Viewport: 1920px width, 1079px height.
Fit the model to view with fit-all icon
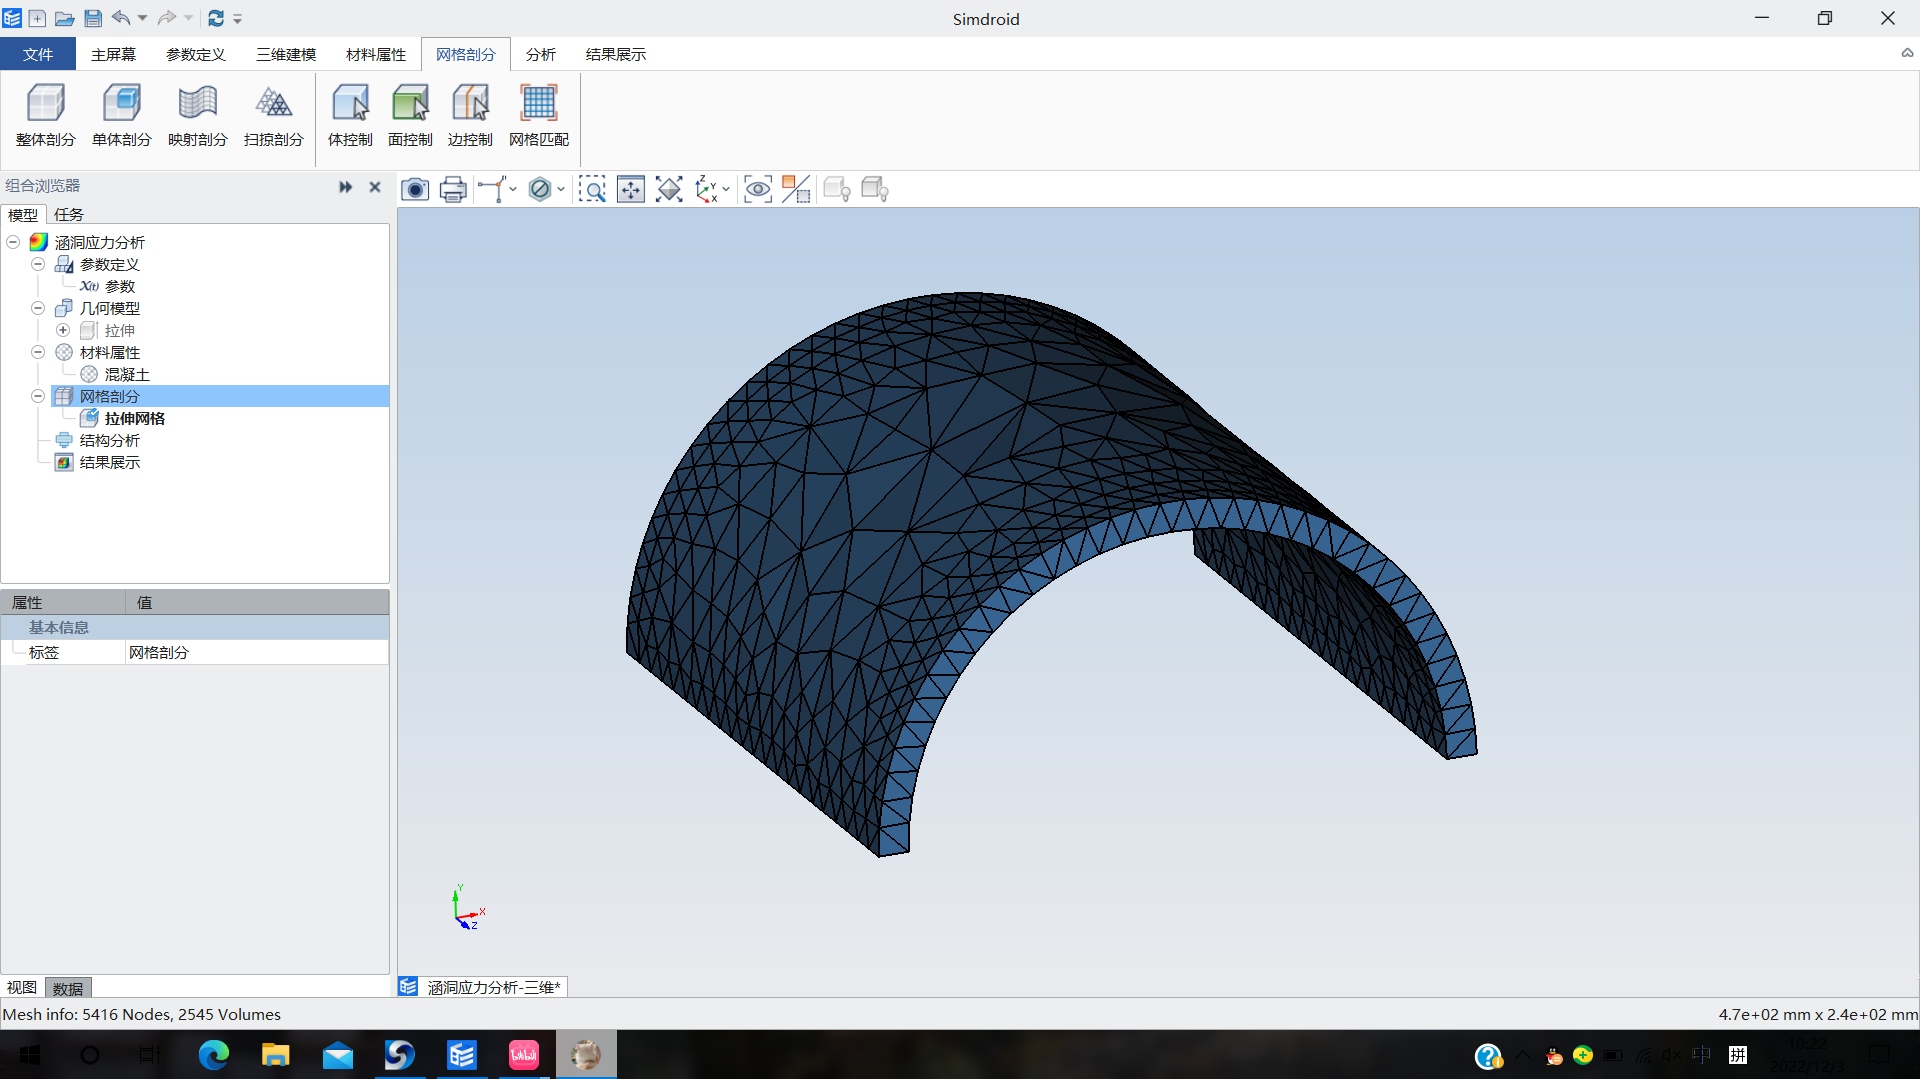[x=669, y=189]
